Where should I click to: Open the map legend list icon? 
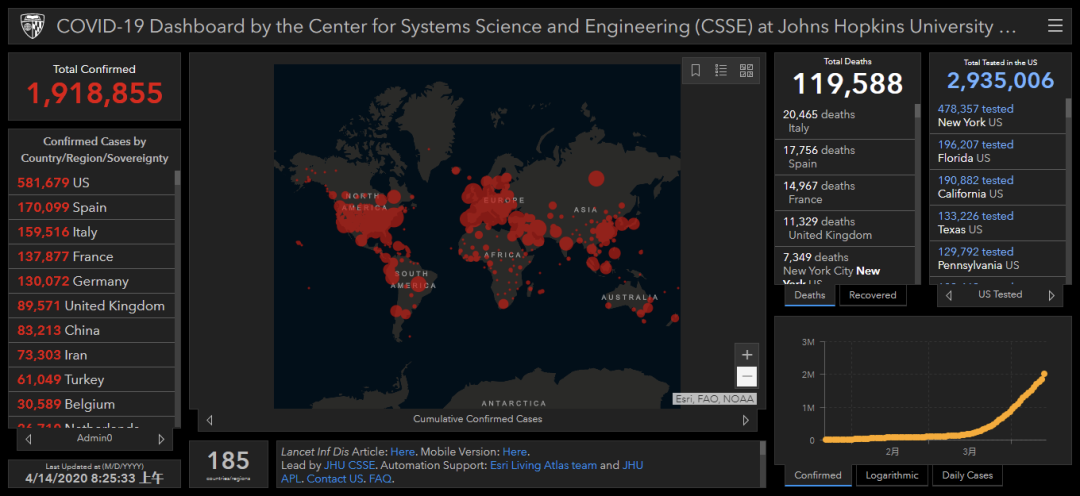tap(721, 70)
